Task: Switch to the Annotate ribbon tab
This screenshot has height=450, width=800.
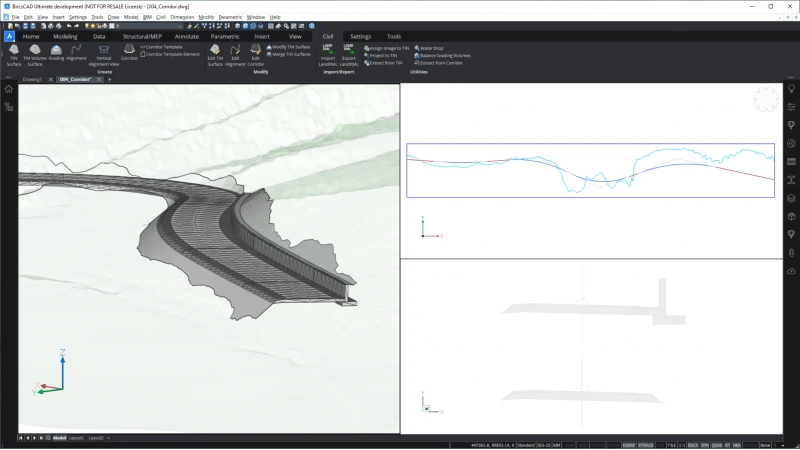Action: (186, 37)
